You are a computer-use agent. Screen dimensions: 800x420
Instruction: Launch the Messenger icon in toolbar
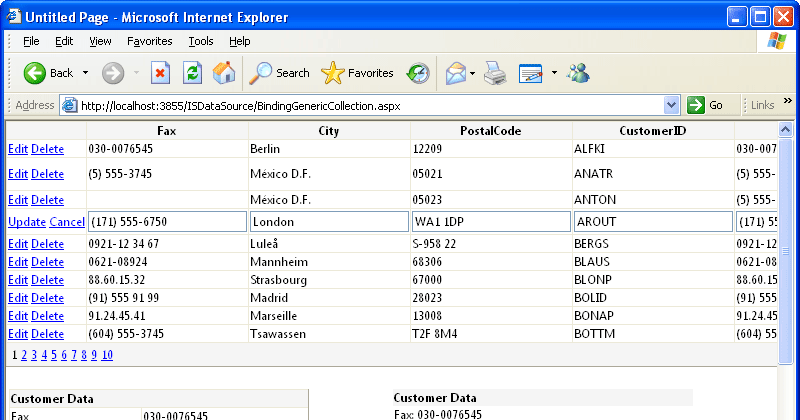point(578,73)
